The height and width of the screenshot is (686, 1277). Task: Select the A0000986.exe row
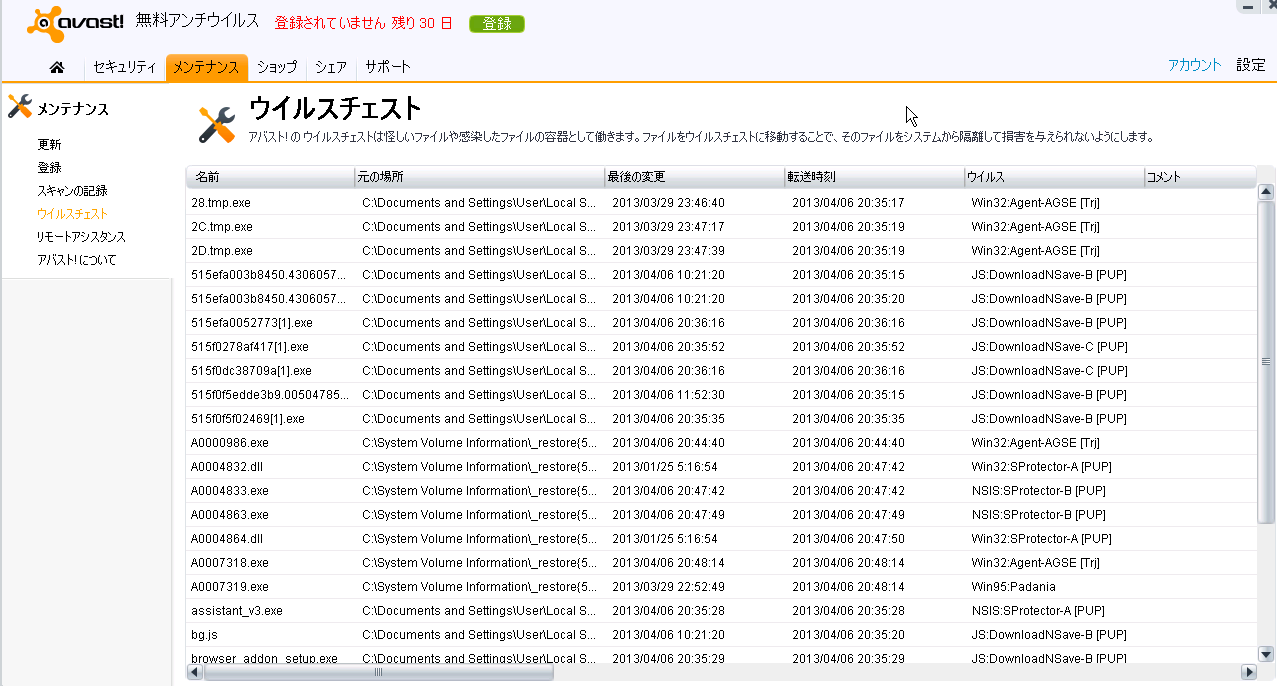(x=720, y=443)
